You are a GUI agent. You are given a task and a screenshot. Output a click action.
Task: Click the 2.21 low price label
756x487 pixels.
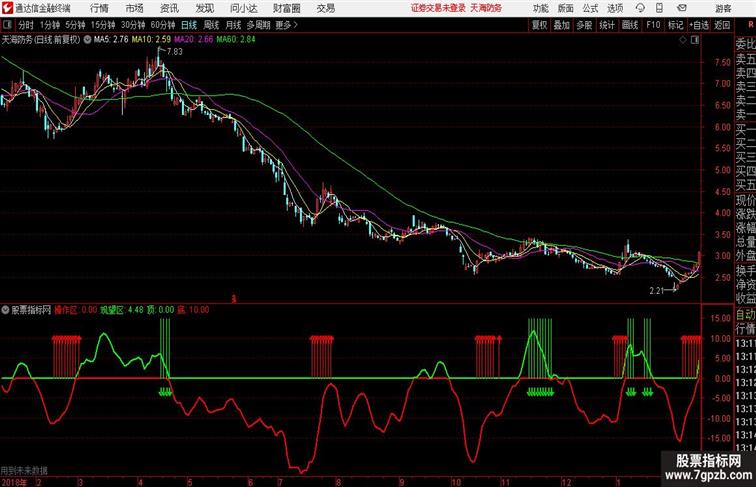[657, 291]
